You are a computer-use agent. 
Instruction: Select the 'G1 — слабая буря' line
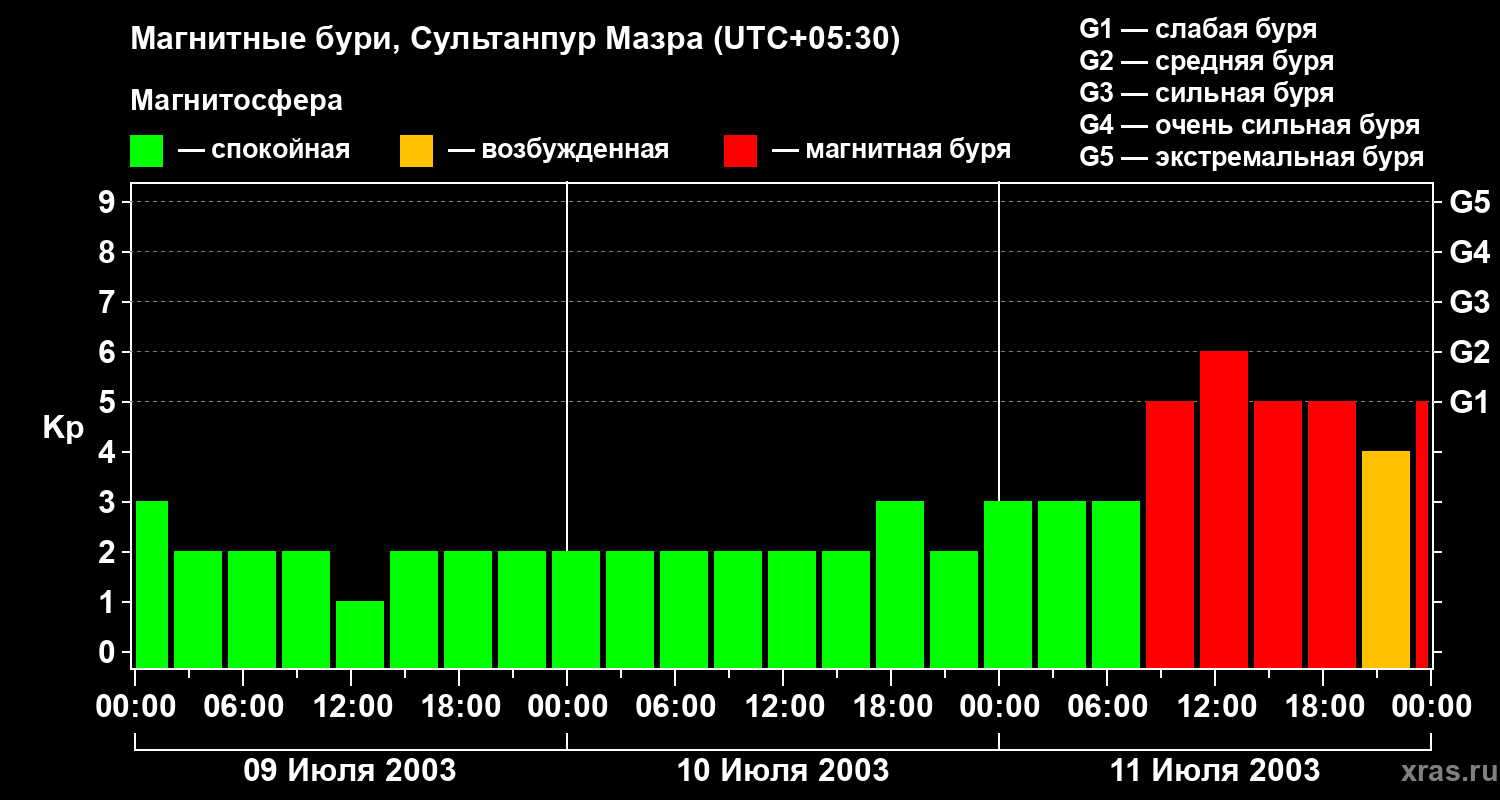tap(1198, 29)
